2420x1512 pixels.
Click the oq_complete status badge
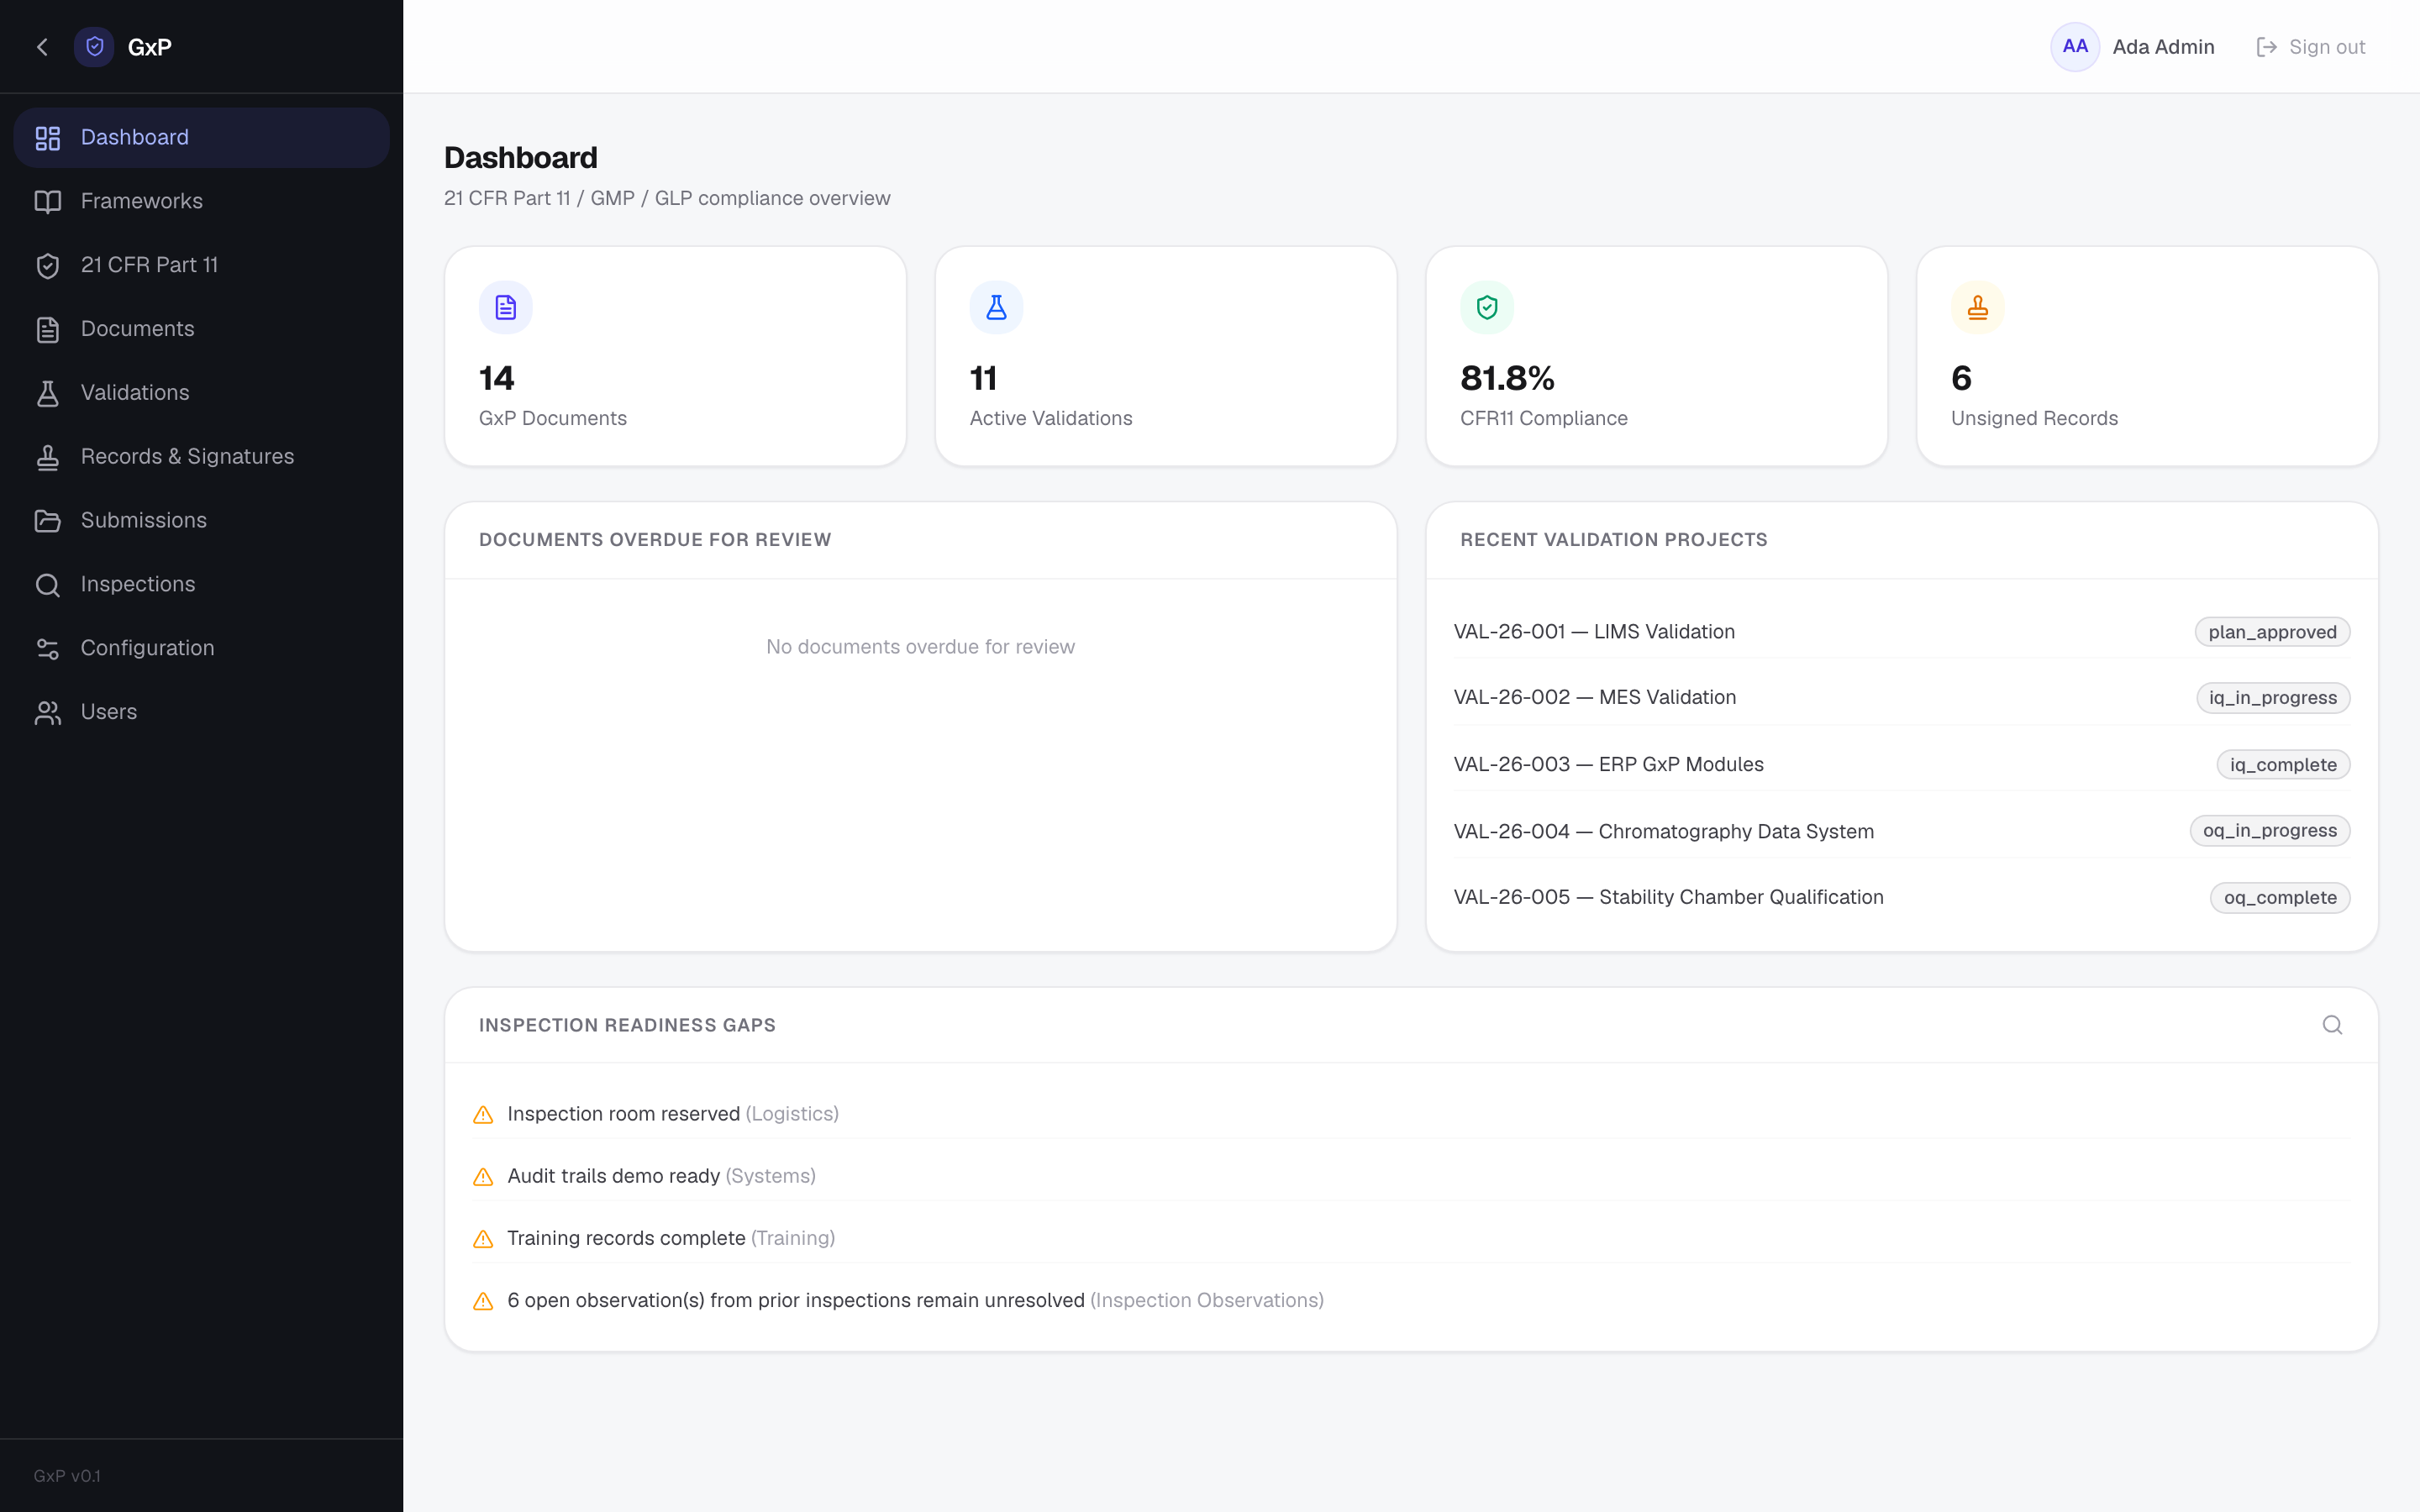2280,898
